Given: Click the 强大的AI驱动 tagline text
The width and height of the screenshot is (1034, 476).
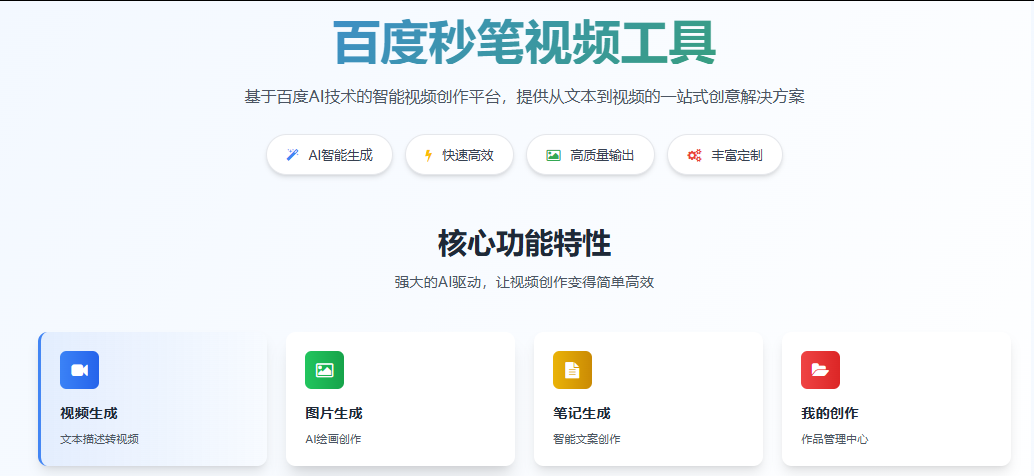Looking at the screenshot, I should coord(524,282).
